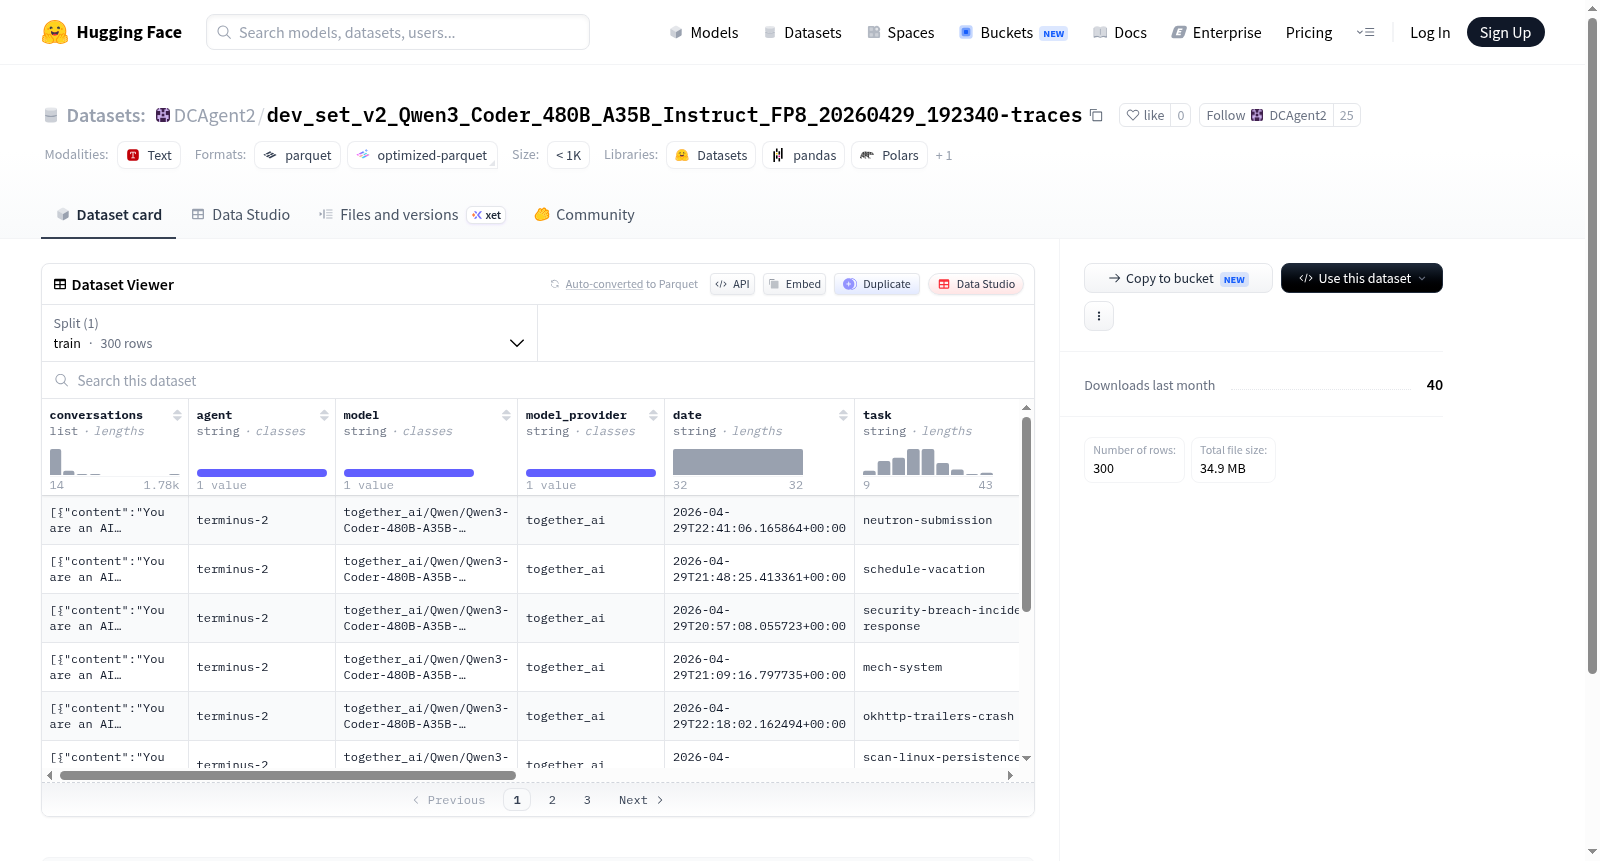
Task: Select the Datasets library tag
Action: coord(711,155)
